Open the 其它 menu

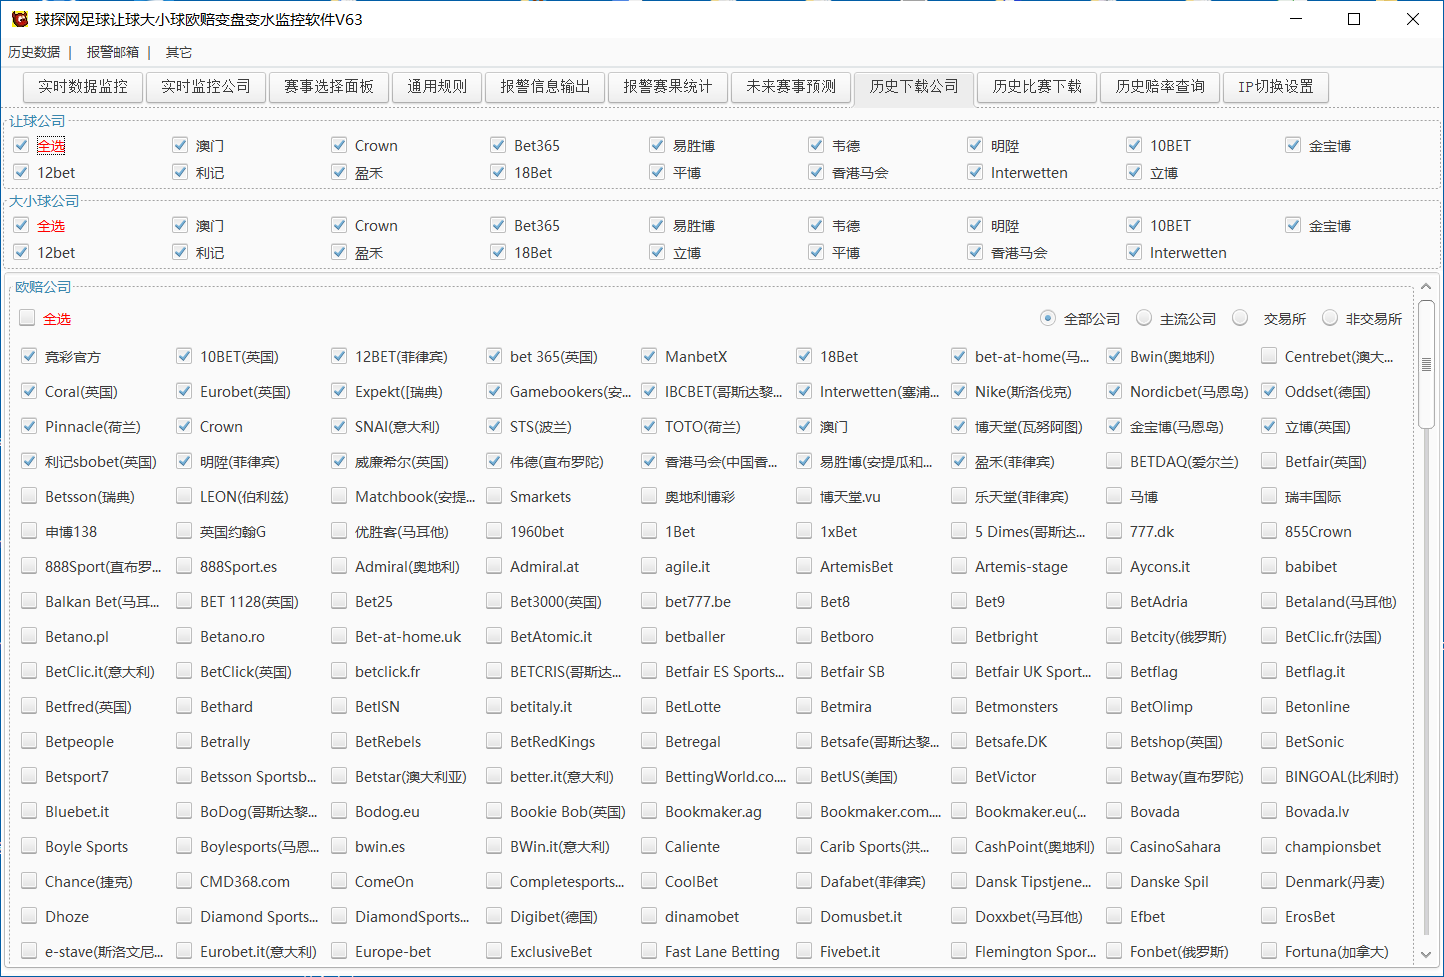[x=179, y=52]
